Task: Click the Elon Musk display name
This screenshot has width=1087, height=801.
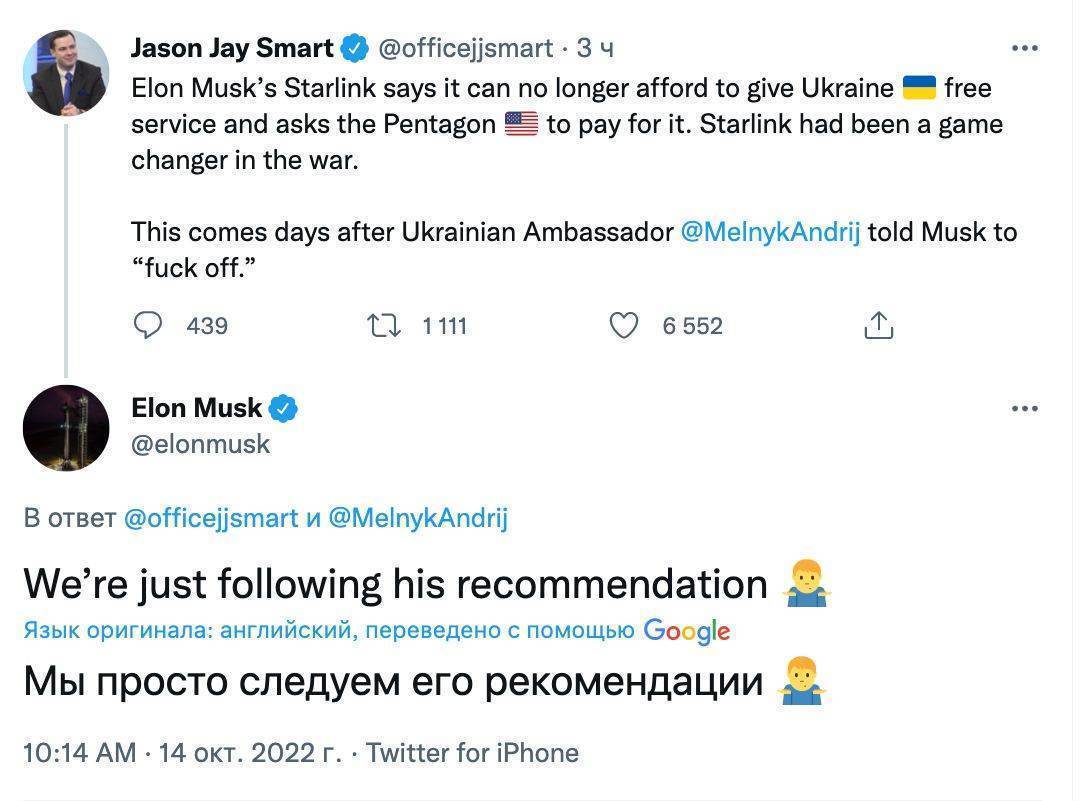Action: coord(196,408)
